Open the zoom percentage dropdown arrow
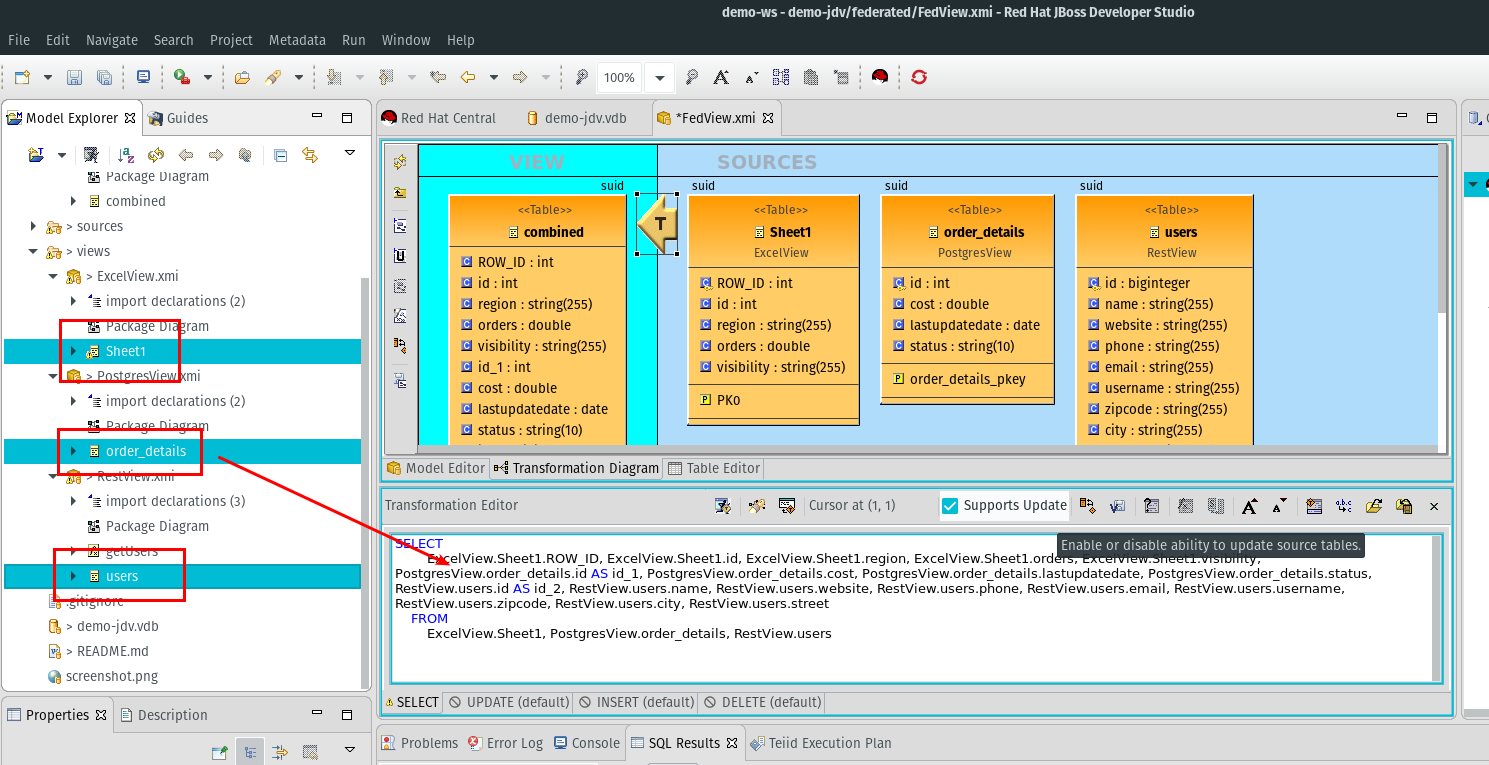Viewport: 1489px width, 765px height. 660,78
